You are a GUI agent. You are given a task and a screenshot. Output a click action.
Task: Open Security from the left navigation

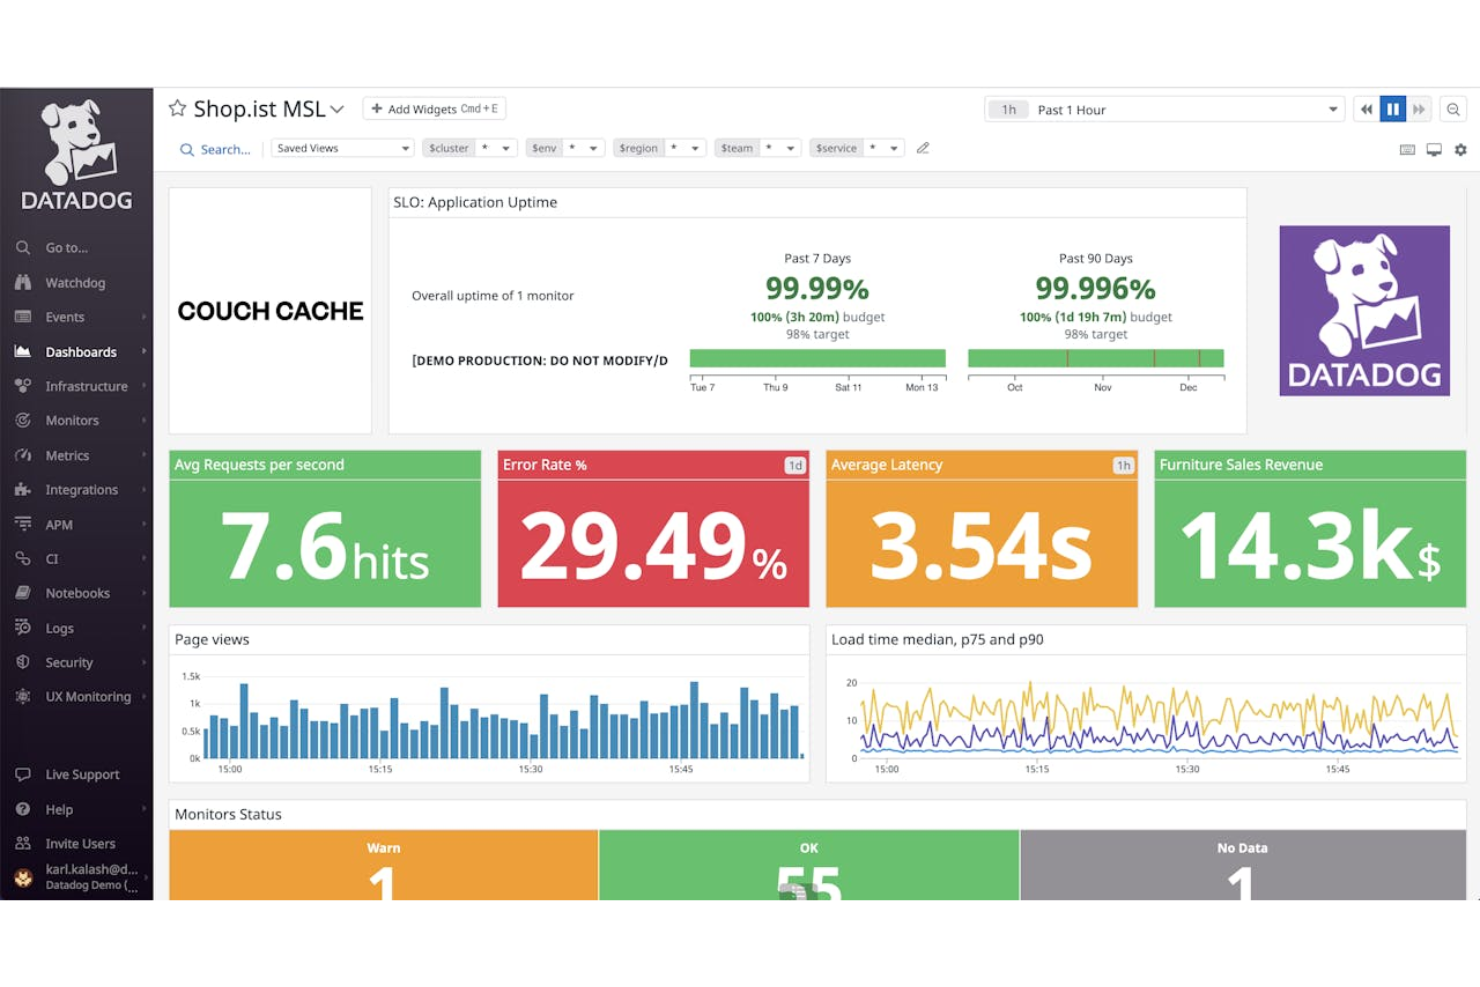[68, 662]
